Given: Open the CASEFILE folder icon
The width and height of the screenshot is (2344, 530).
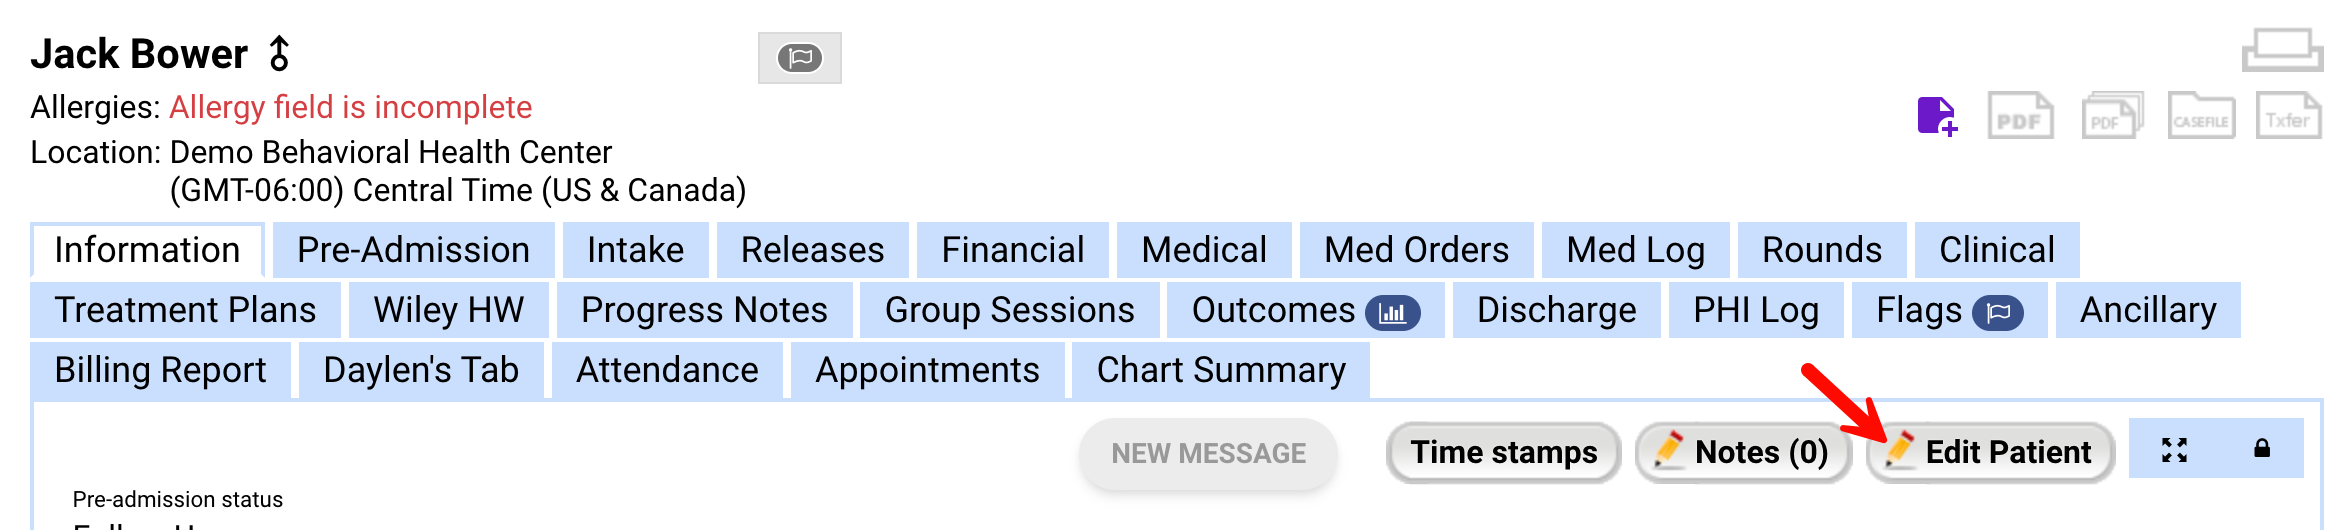Looking at the screenshot, I should (2201, 116).
